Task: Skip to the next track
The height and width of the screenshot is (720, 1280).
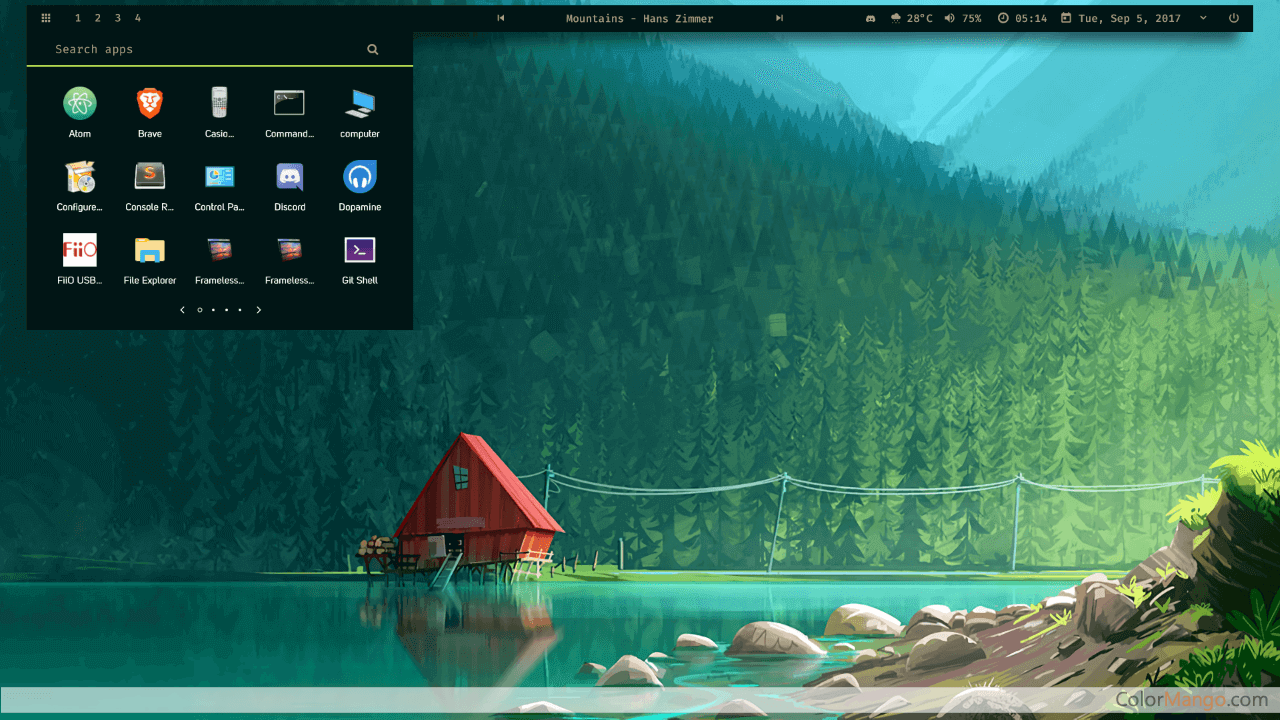Action: tap(779, 18)
